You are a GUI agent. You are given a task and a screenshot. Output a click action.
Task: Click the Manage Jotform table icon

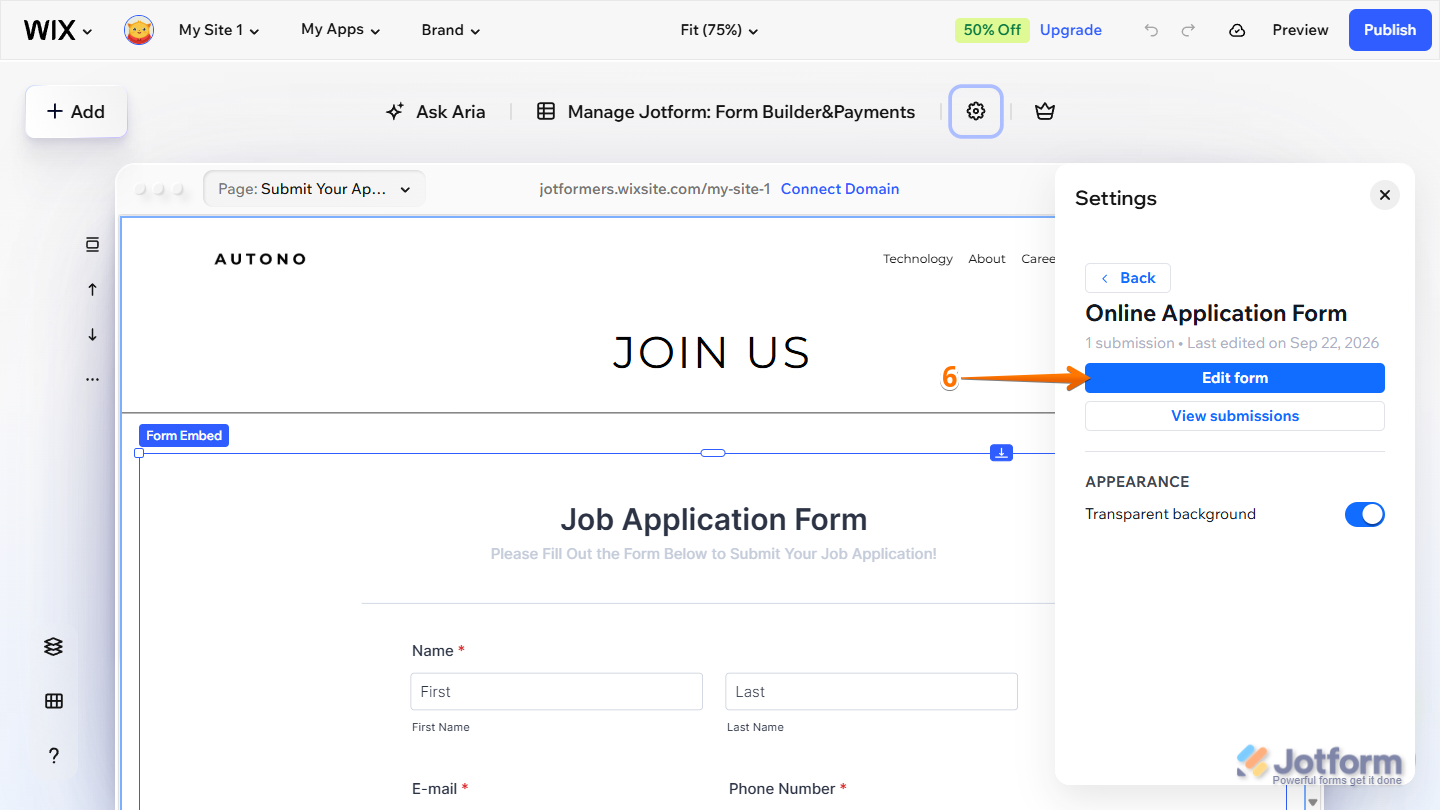point(546,112)
